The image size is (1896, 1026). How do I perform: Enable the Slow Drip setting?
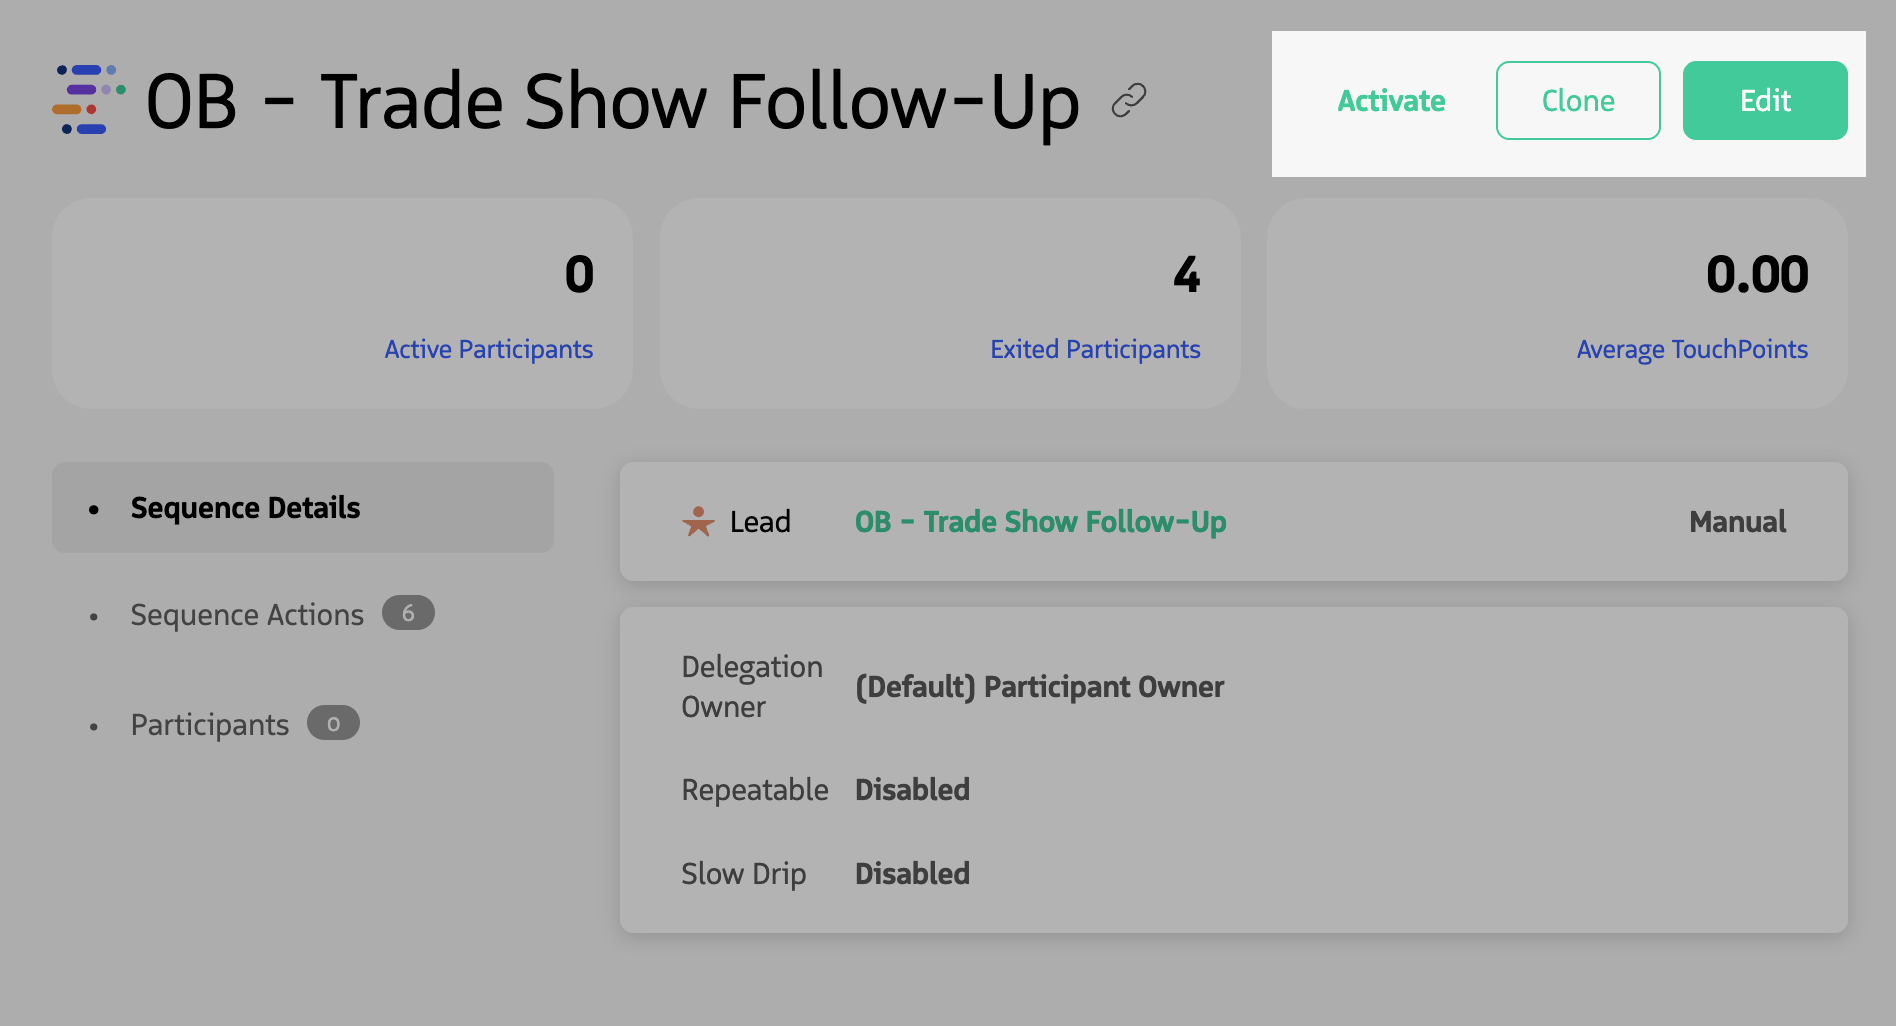[912, 873]
